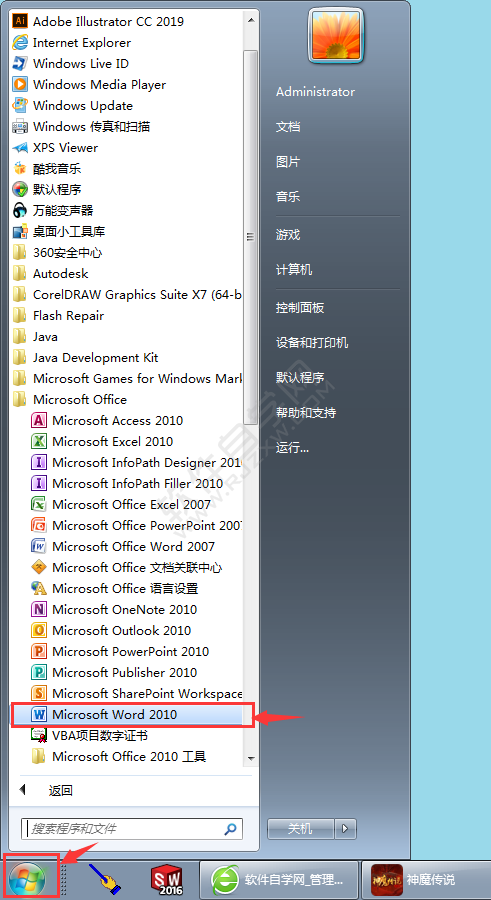Launch Microsoft Office Excel 2007
This screenshot has height=900, width=491.
pyautogui.click(x=121, y=505)
